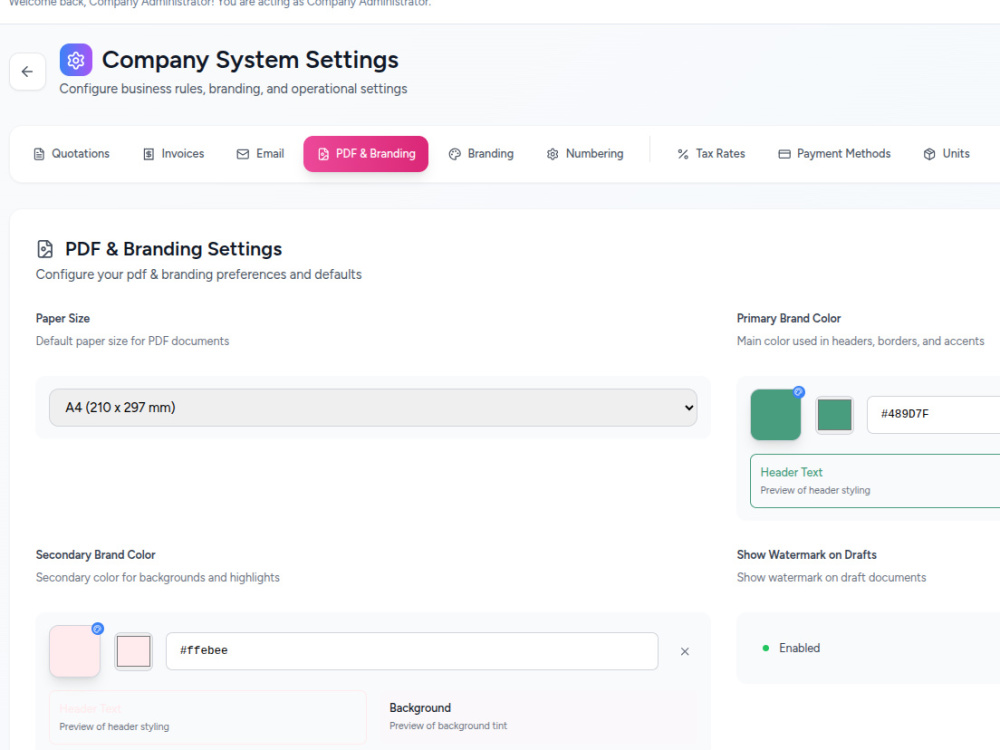Open the small green primary color picker
The image size is (1000, 750).
[835, 415]
